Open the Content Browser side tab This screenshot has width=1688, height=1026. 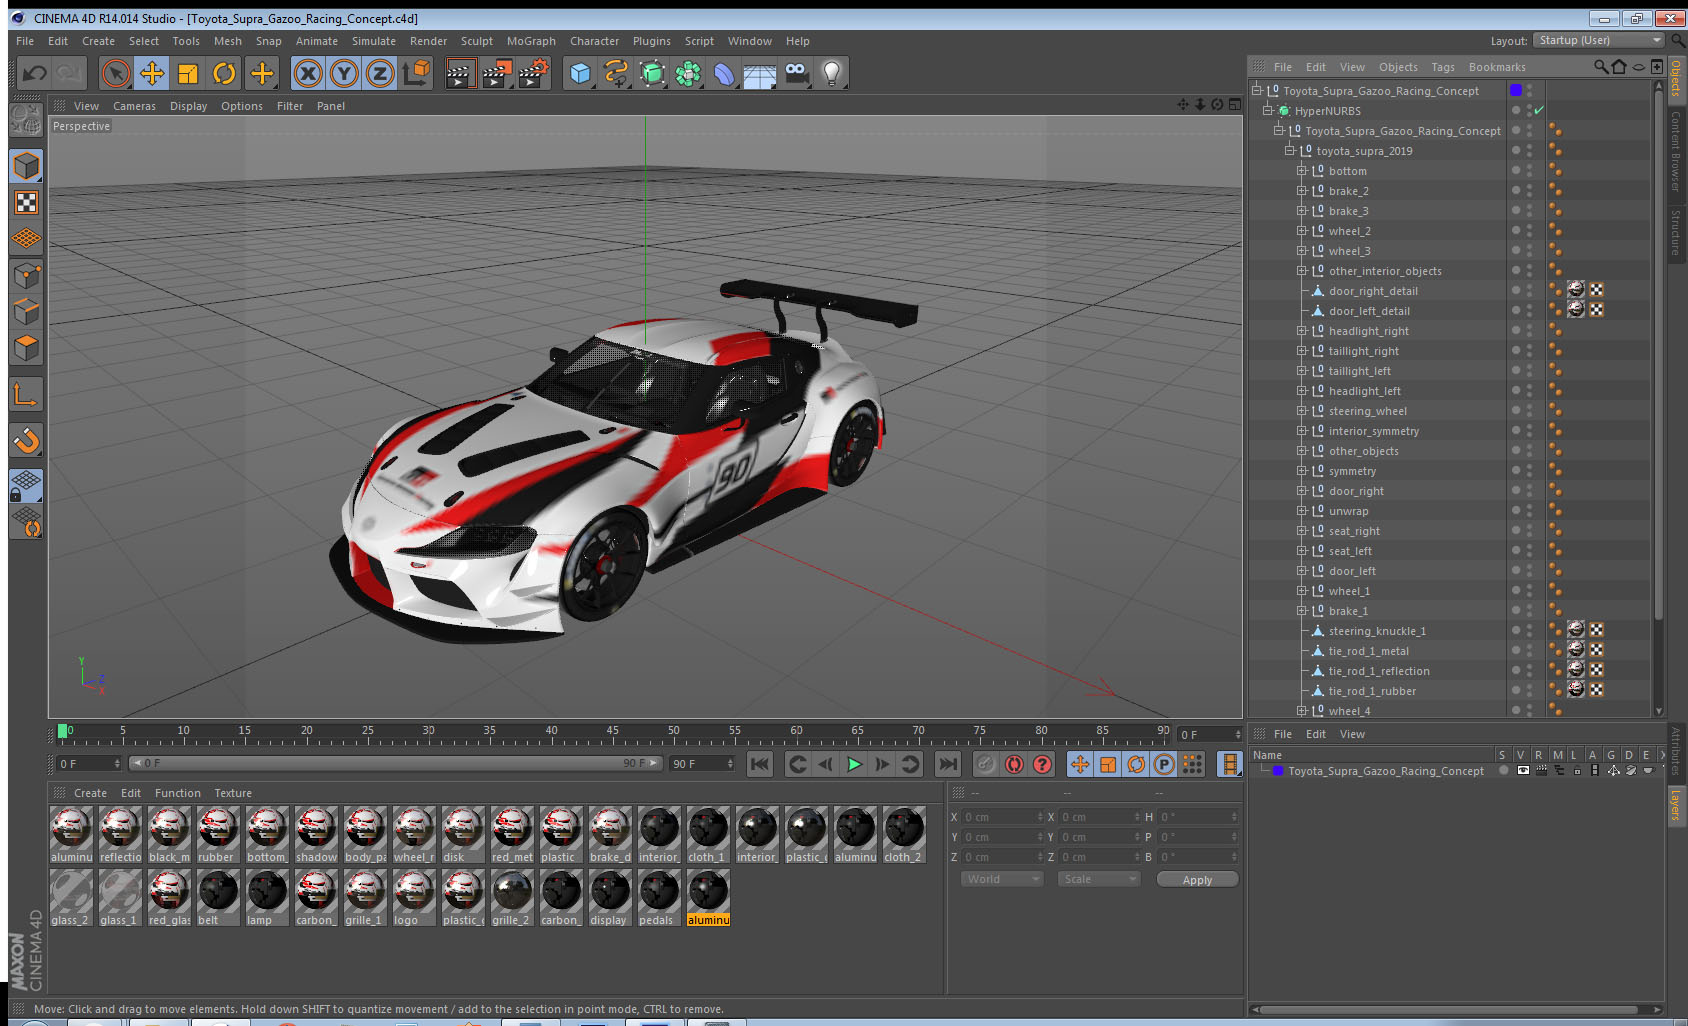pyautogui.click(x=1676, y=151)
